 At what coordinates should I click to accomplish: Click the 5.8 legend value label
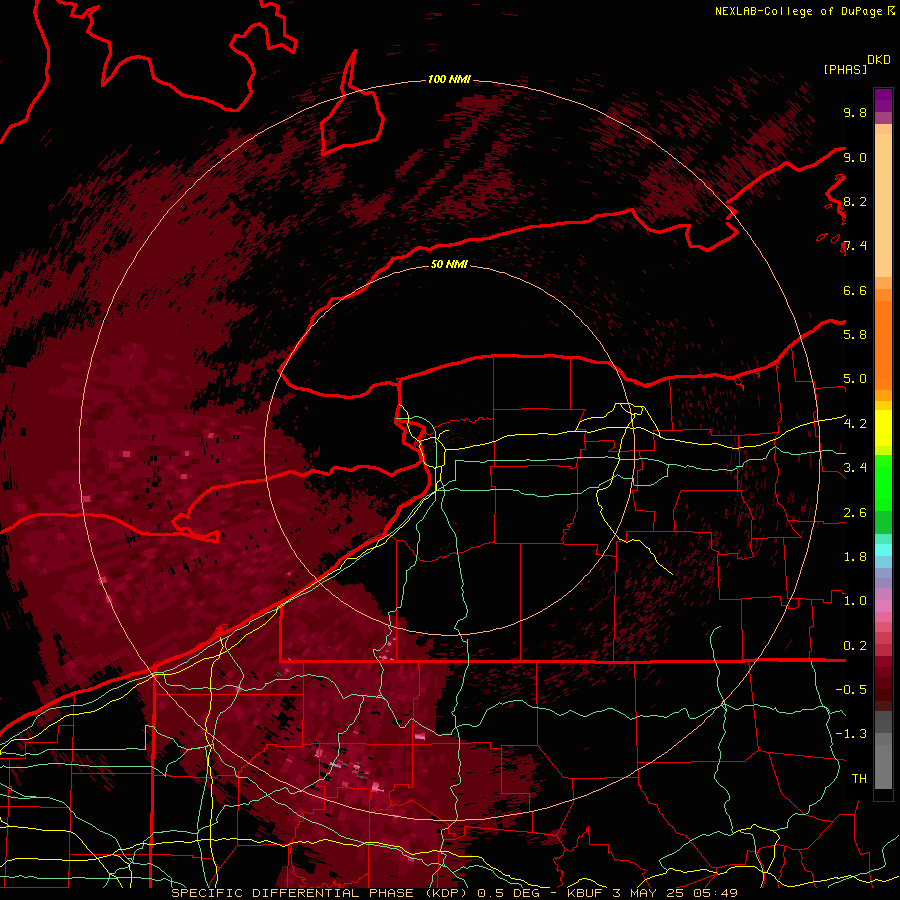pyautogui.click(x=855, y=335)
